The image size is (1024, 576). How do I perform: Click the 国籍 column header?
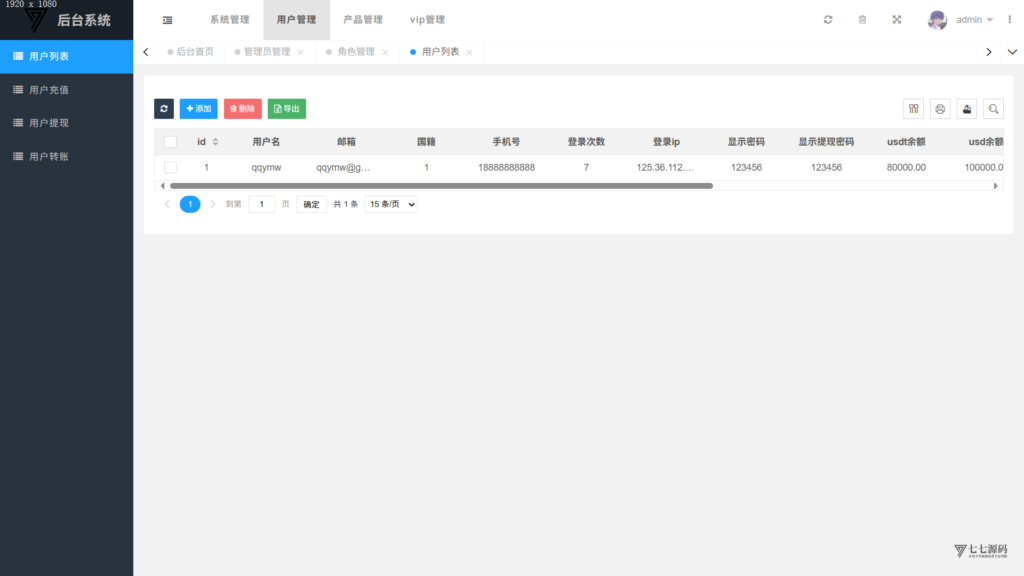(x=426, y=142)
